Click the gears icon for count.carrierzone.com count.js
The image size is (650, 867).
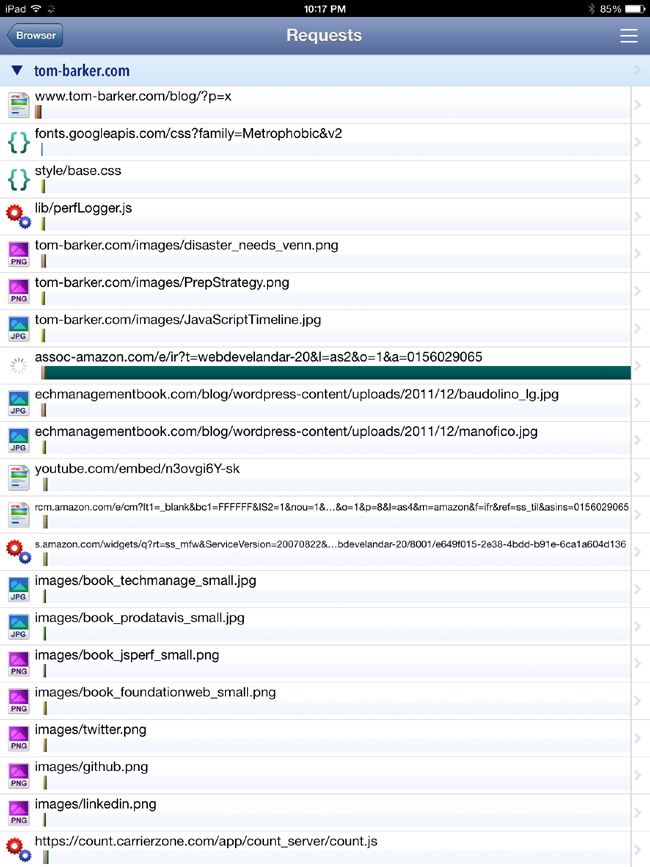pos(18,850)
